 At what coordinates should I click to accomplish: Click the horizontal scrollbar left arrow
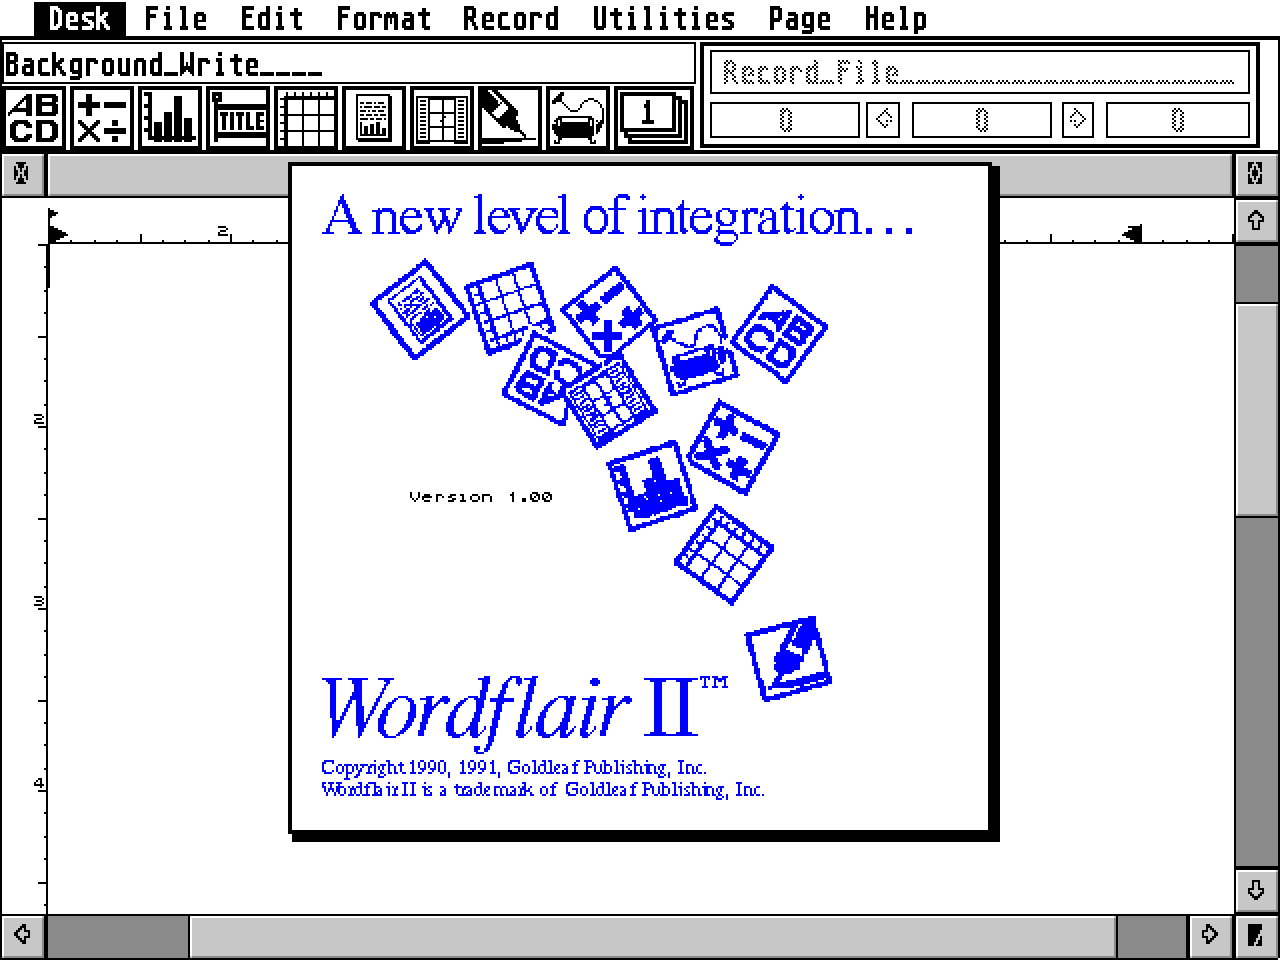coord(22,936)
